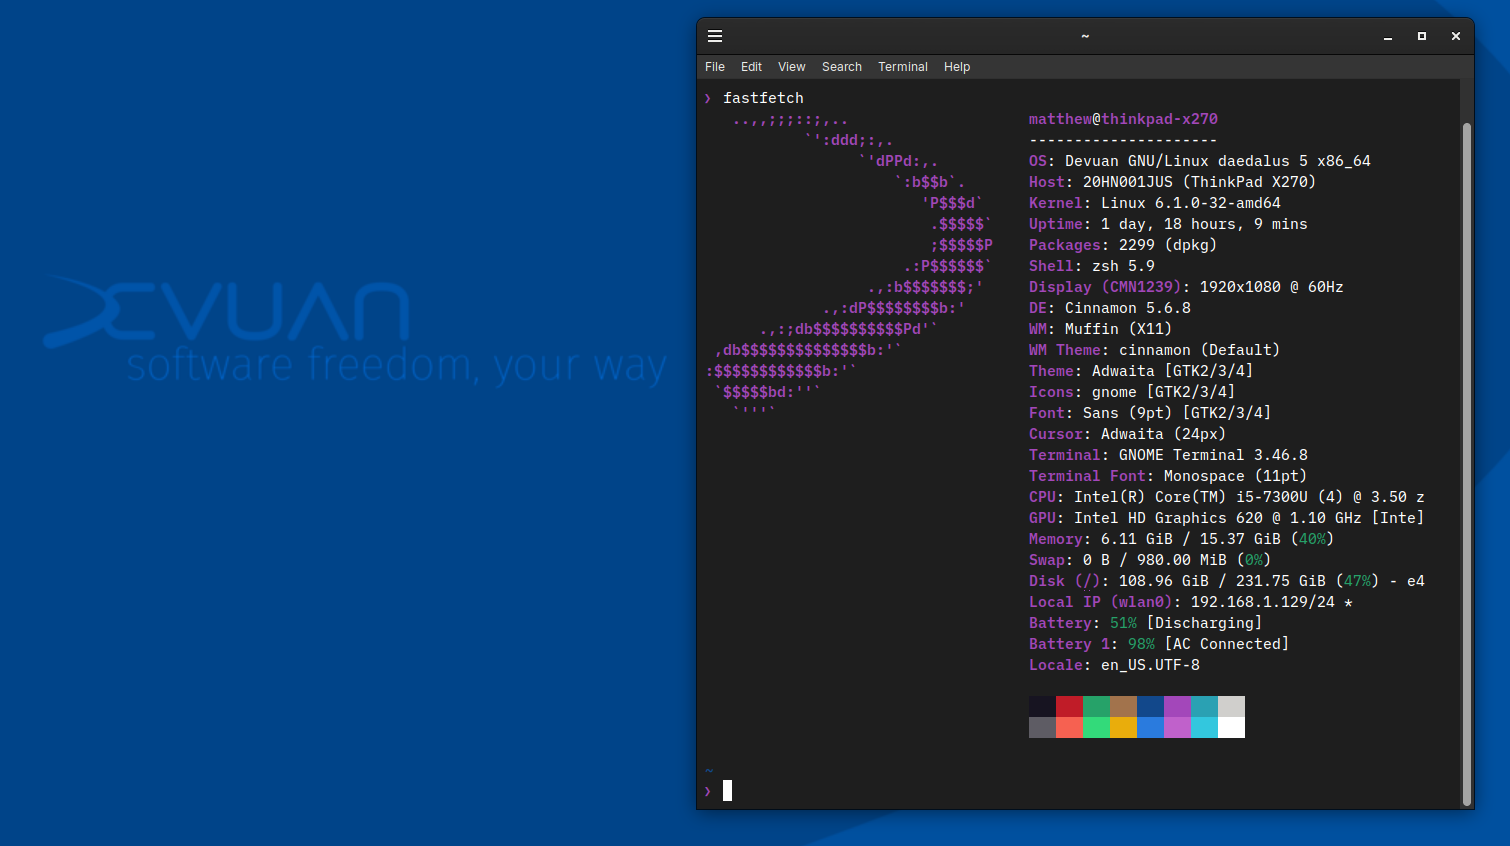
Task: Click the 'CPU: Intel(R) Core(TM) i5-7300U' line
Action: (1227, 497)
